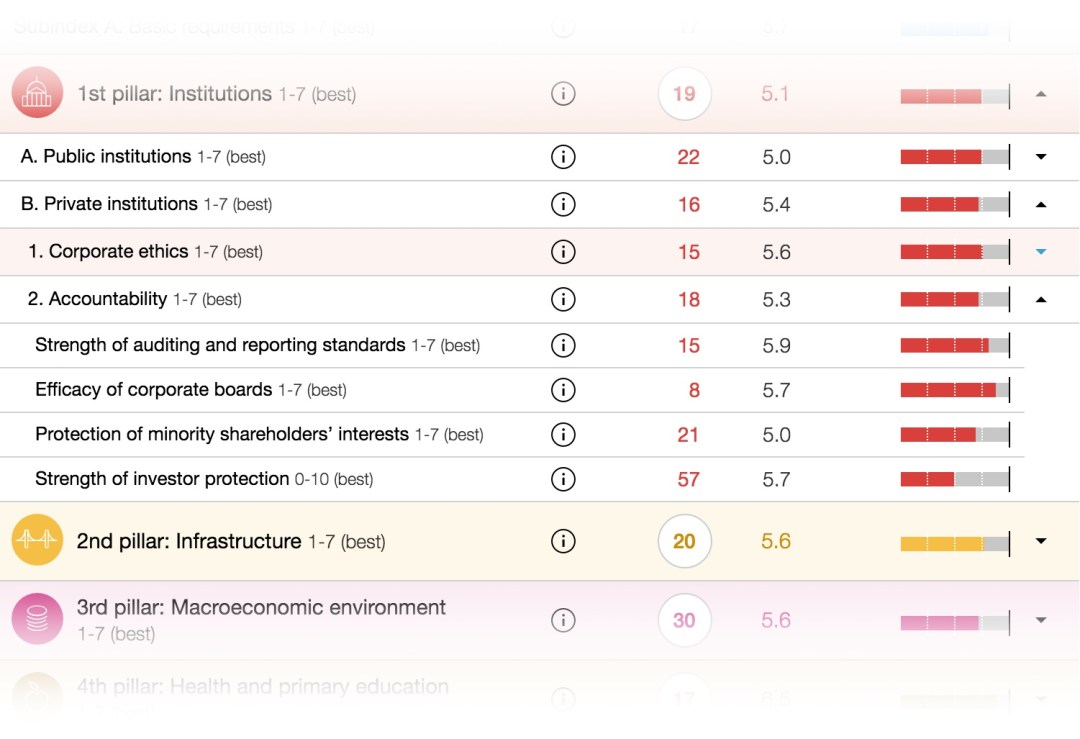
Task: View info for auditing and reporting standards
Action: (x=563, y=346)
